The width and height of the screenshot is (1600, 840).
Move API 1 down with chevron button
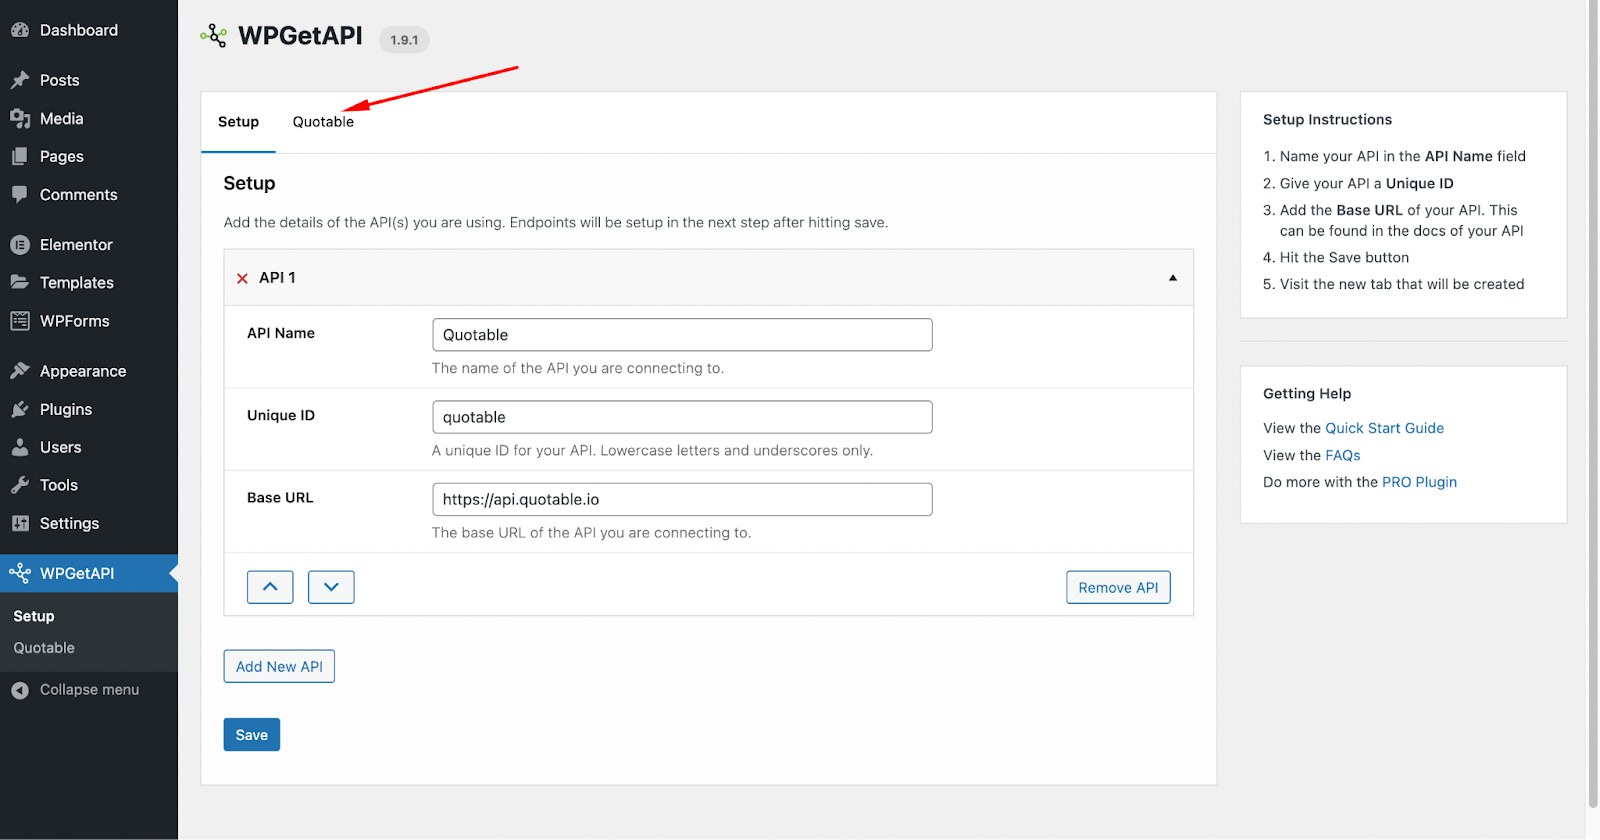(331, 587)
